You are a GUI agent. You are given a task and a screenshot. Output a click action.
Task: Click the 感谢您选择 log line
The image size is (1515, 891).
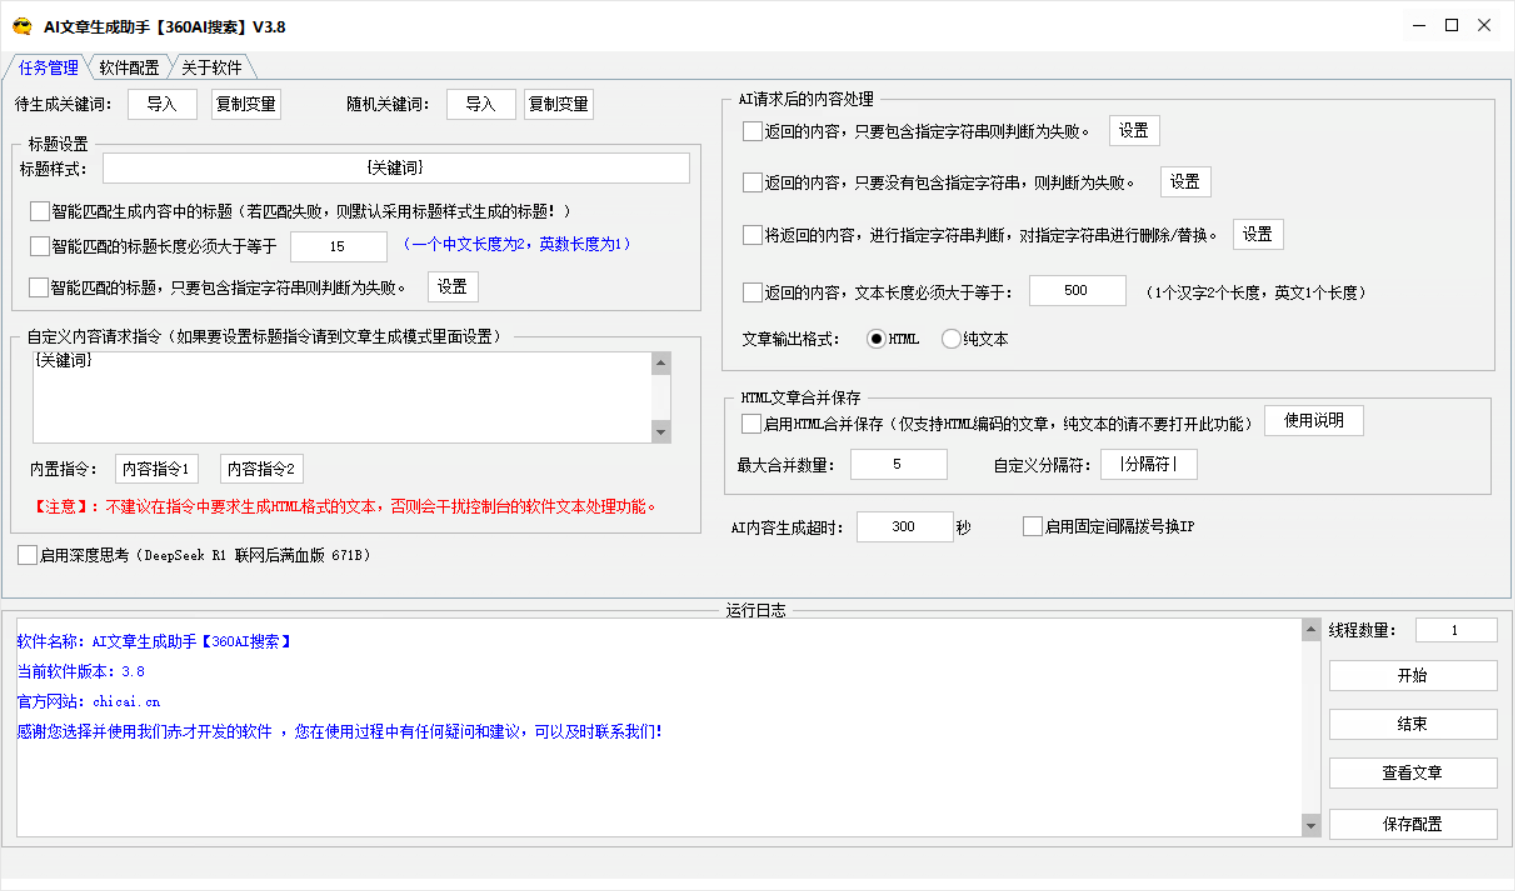(339, 732)
